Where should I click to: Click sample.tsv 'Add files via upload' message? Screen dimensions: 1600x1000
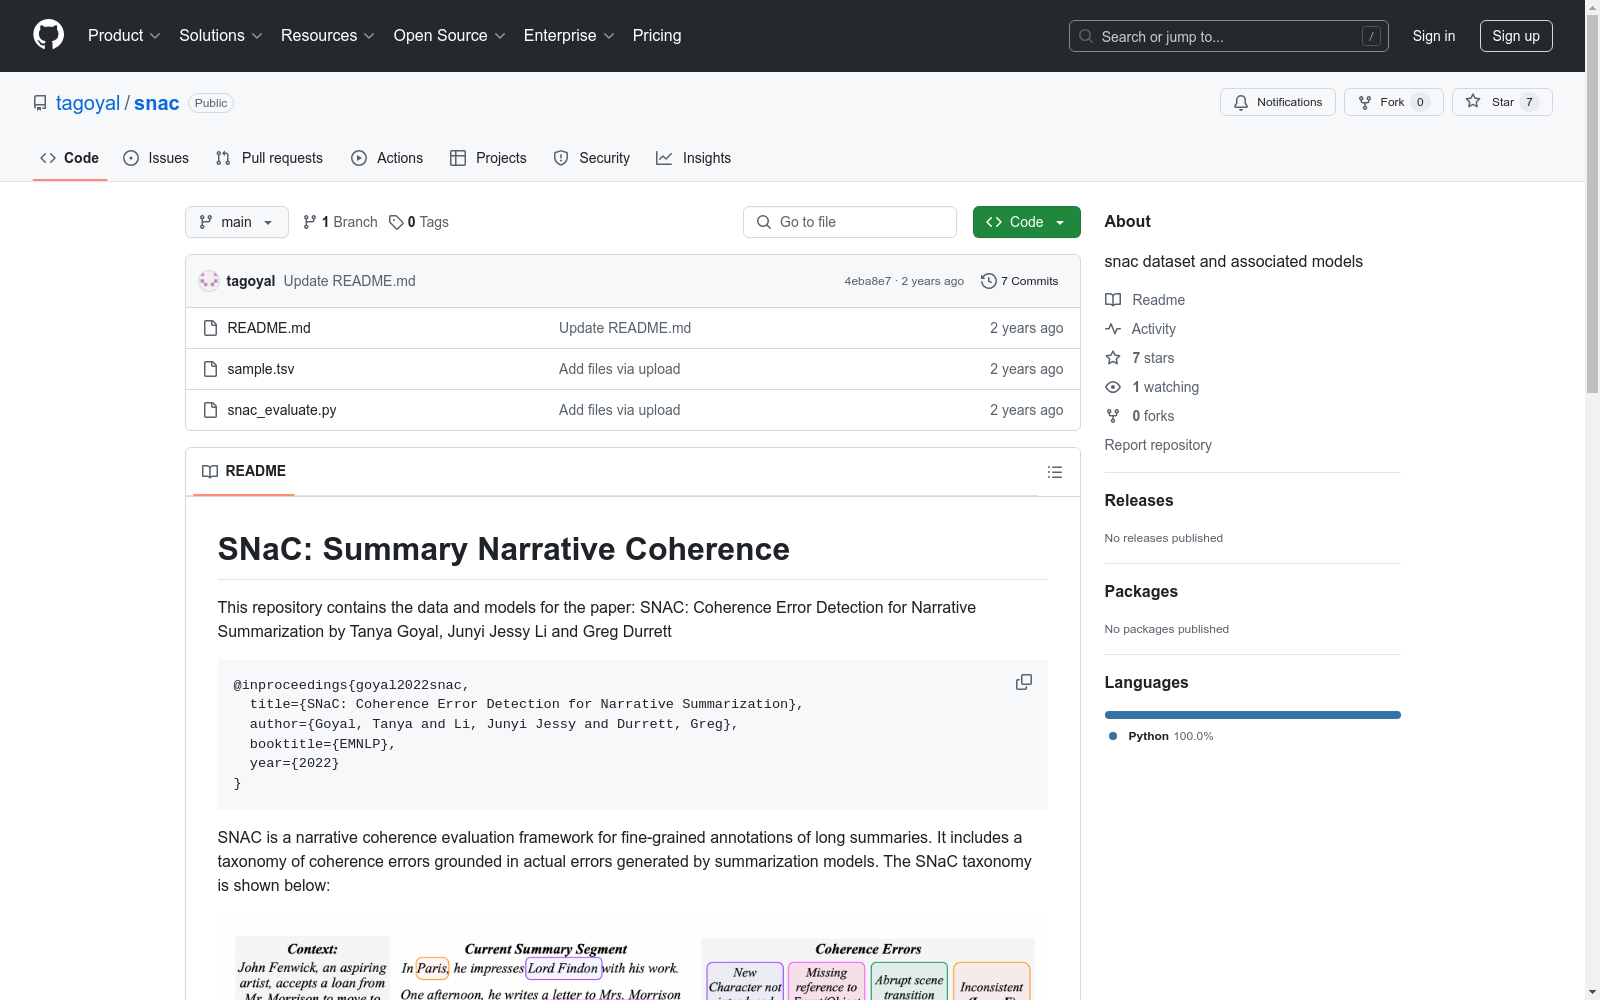(x=620, y=369)
